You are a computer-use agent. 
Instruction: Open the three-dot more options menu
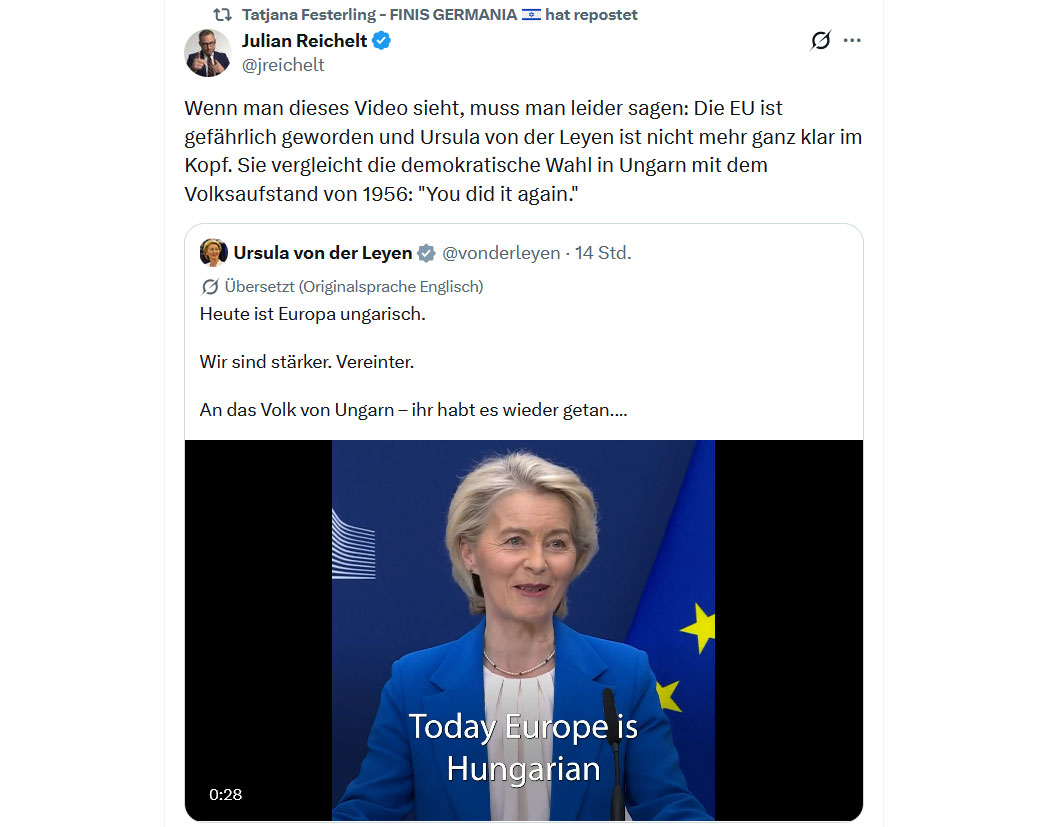[852, 41]
